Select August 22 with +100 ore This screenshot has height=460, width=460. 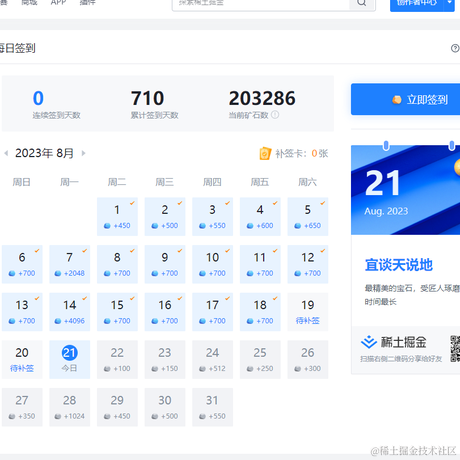point(117,360)
